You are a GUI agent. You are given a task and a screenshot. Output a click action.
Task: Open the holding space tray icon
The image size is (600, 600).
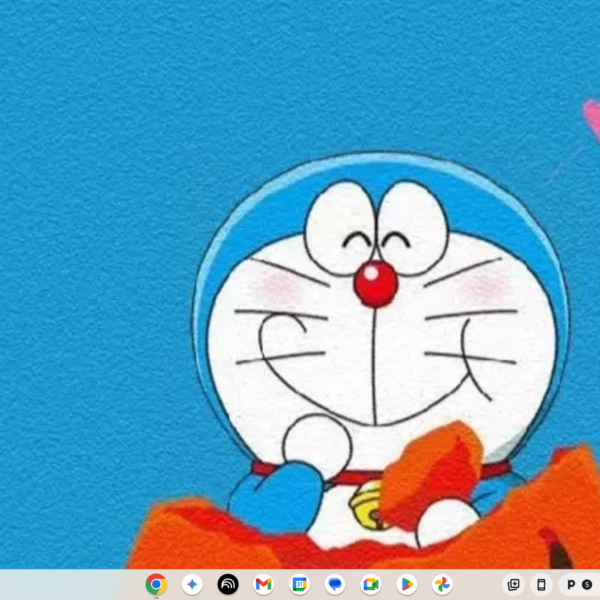tap(514, 584)
